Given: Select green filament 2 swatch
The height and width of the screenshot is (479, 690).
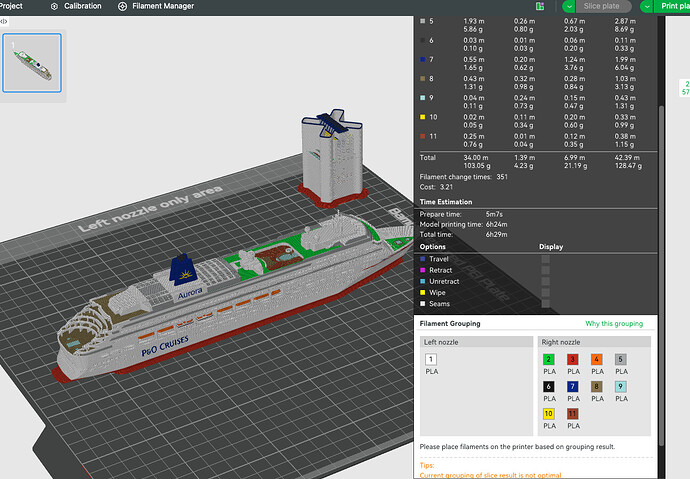Looking at the screenshot, I should click(548, 359).
